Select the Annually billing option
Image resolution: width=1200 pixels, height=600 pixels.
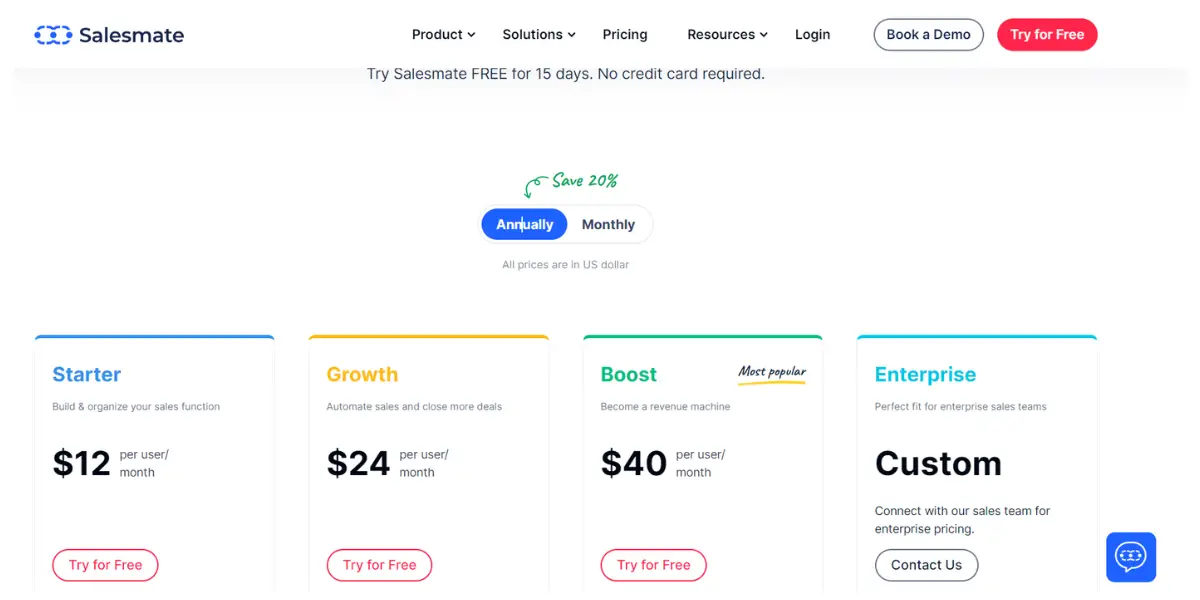pyautogui.click(x=524, y=224)
